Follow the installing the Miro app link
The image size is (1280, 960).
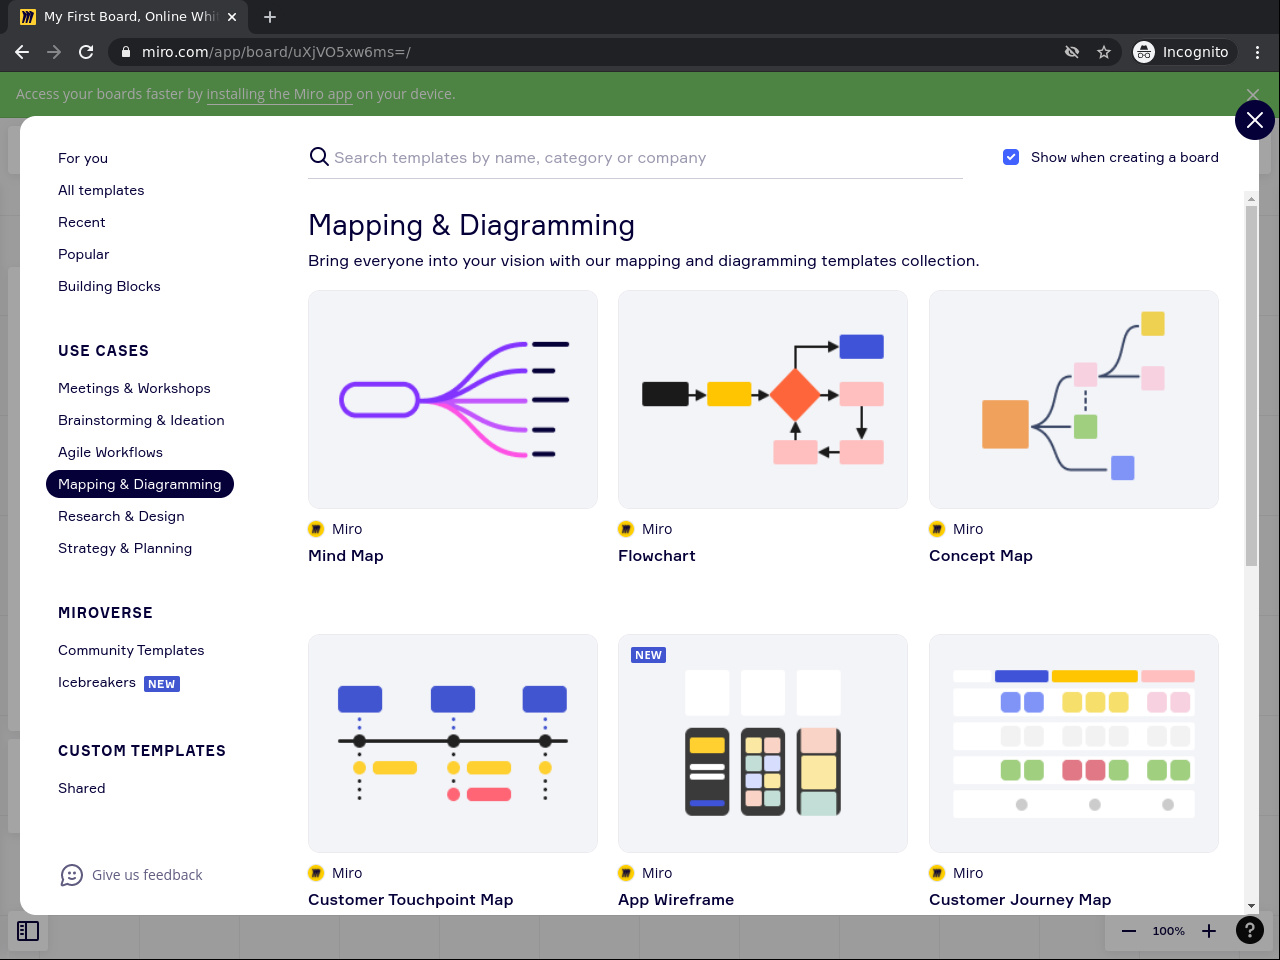click(x=280, y=94)
